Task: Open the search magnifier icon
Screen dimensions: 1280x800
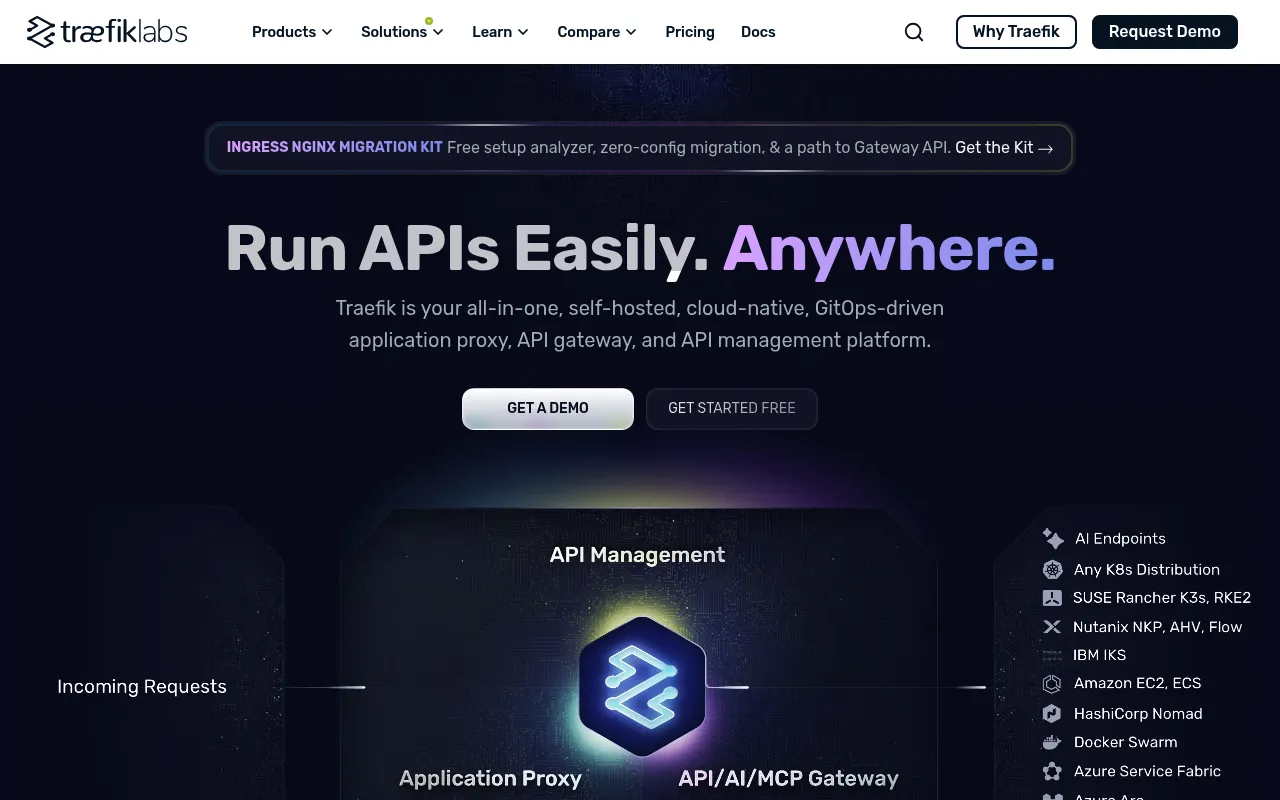Action: point(914,32)
